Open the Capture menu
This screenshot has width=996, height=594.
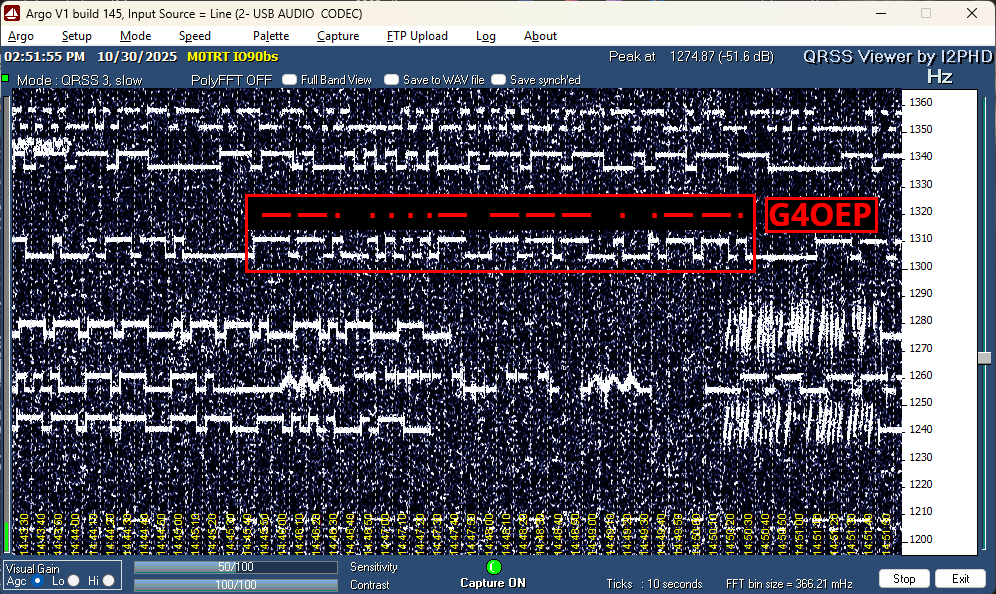click(338, 36)
